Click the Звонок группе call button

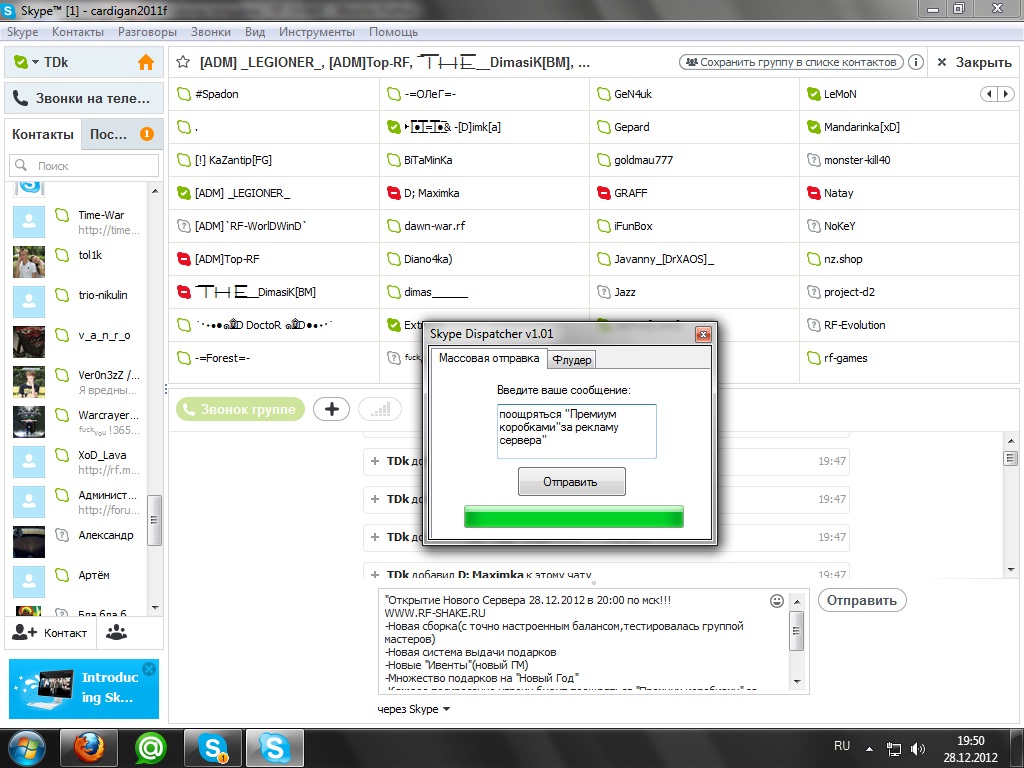tap(240, 409)
